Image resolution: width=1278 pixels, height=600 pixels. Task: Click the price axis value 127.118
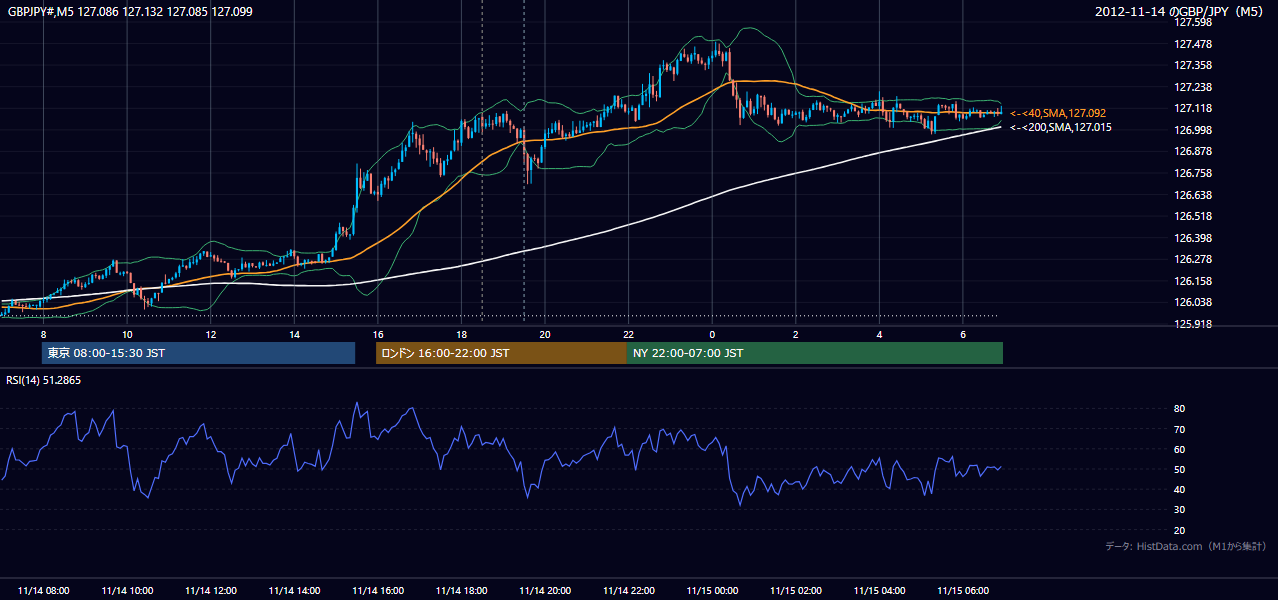tap(1193, 108)
